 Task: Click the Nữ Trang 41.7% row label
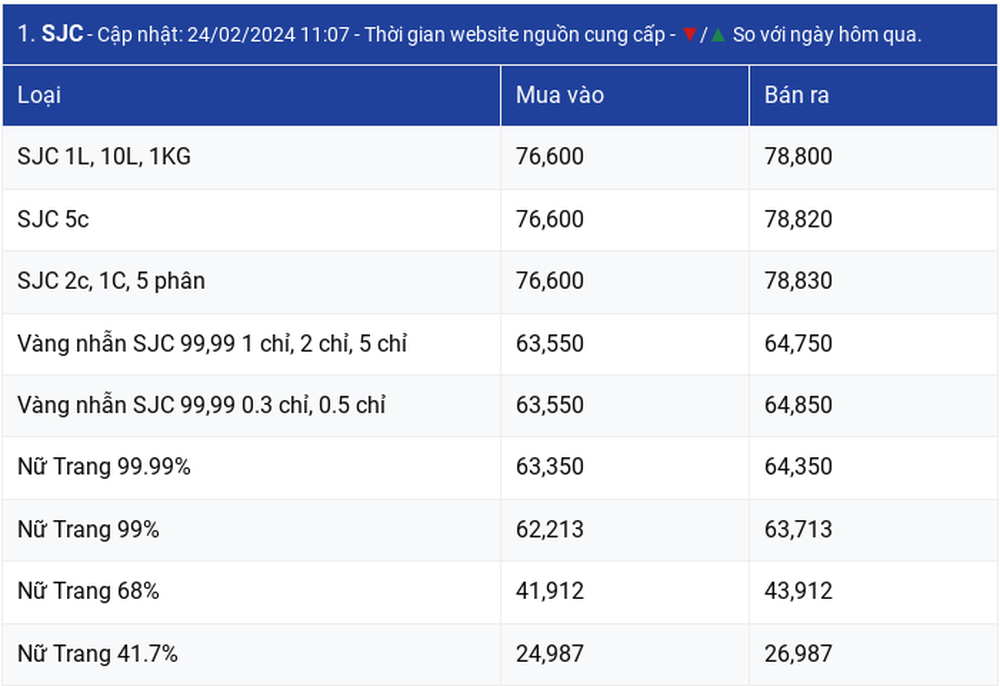coord(98,654)
